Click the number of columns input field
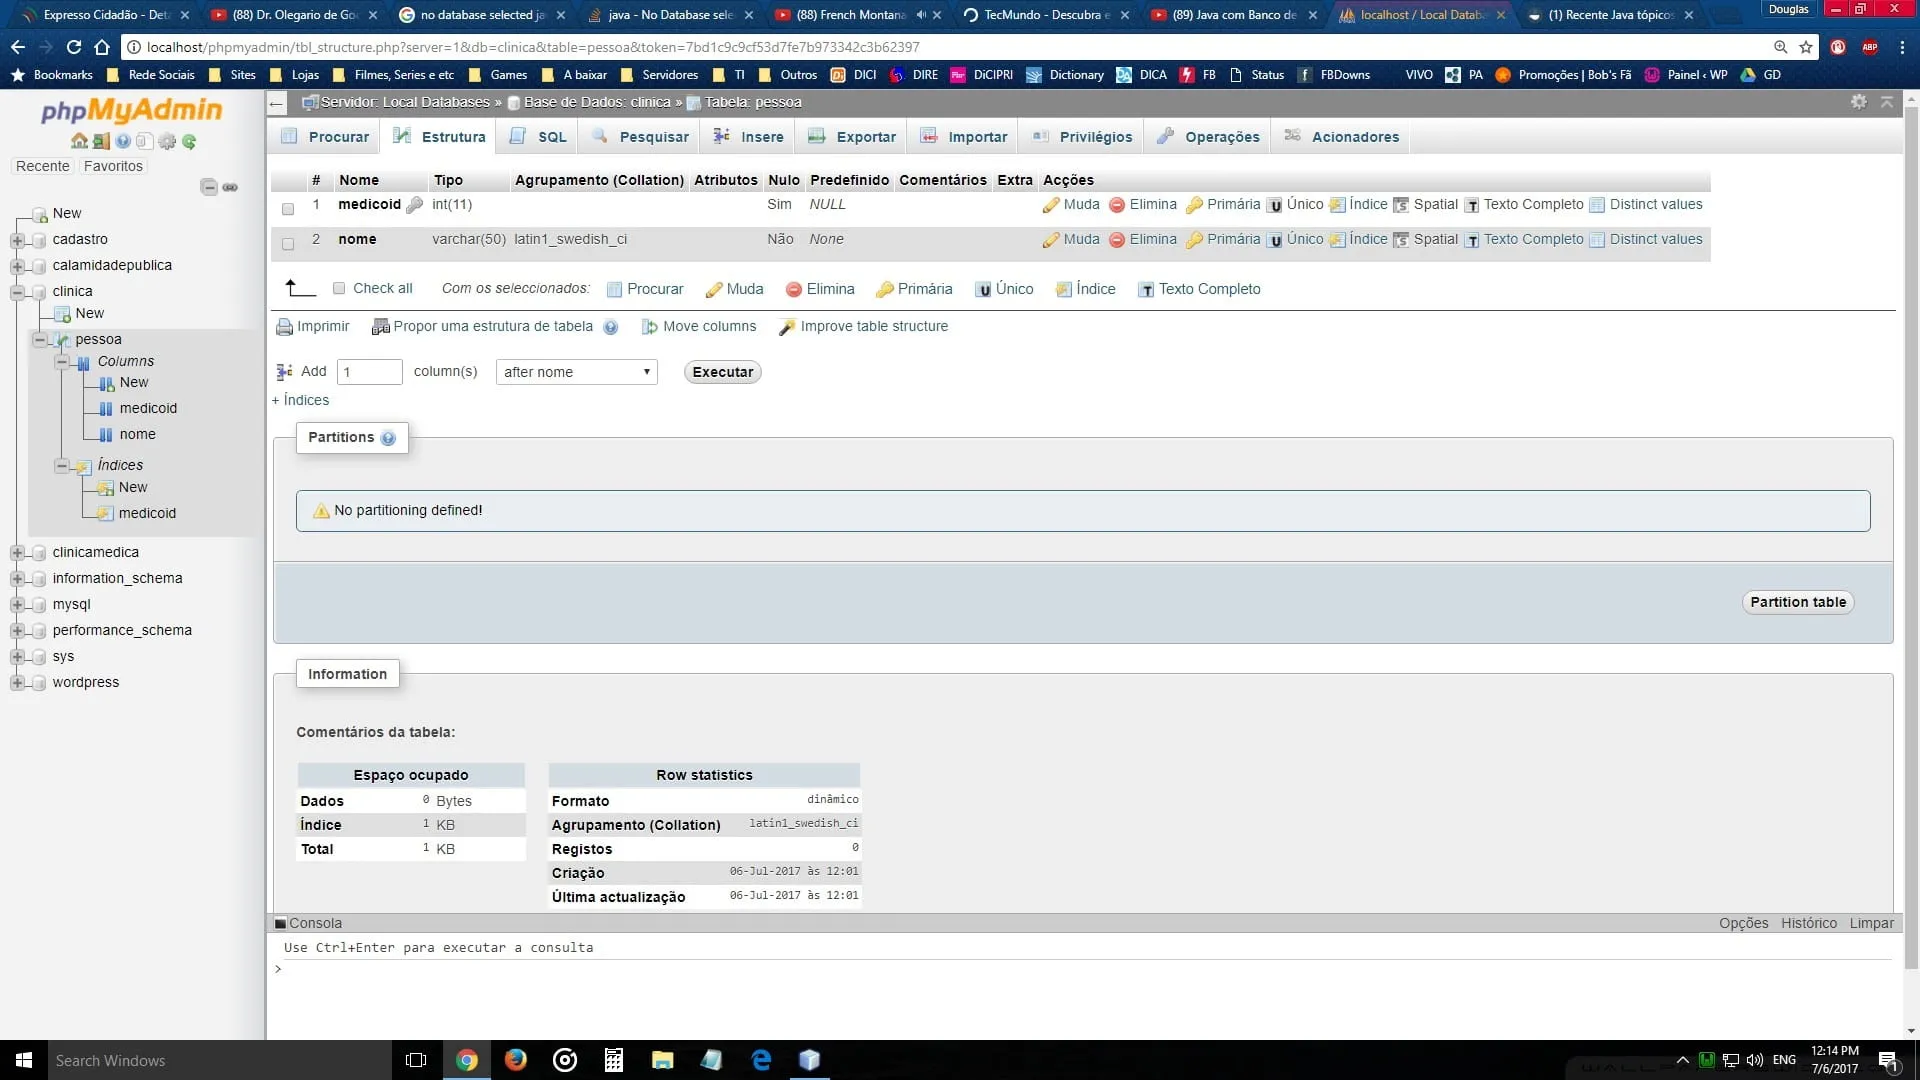Screen dimensions: 1920x1080 [x=369, y=372]
